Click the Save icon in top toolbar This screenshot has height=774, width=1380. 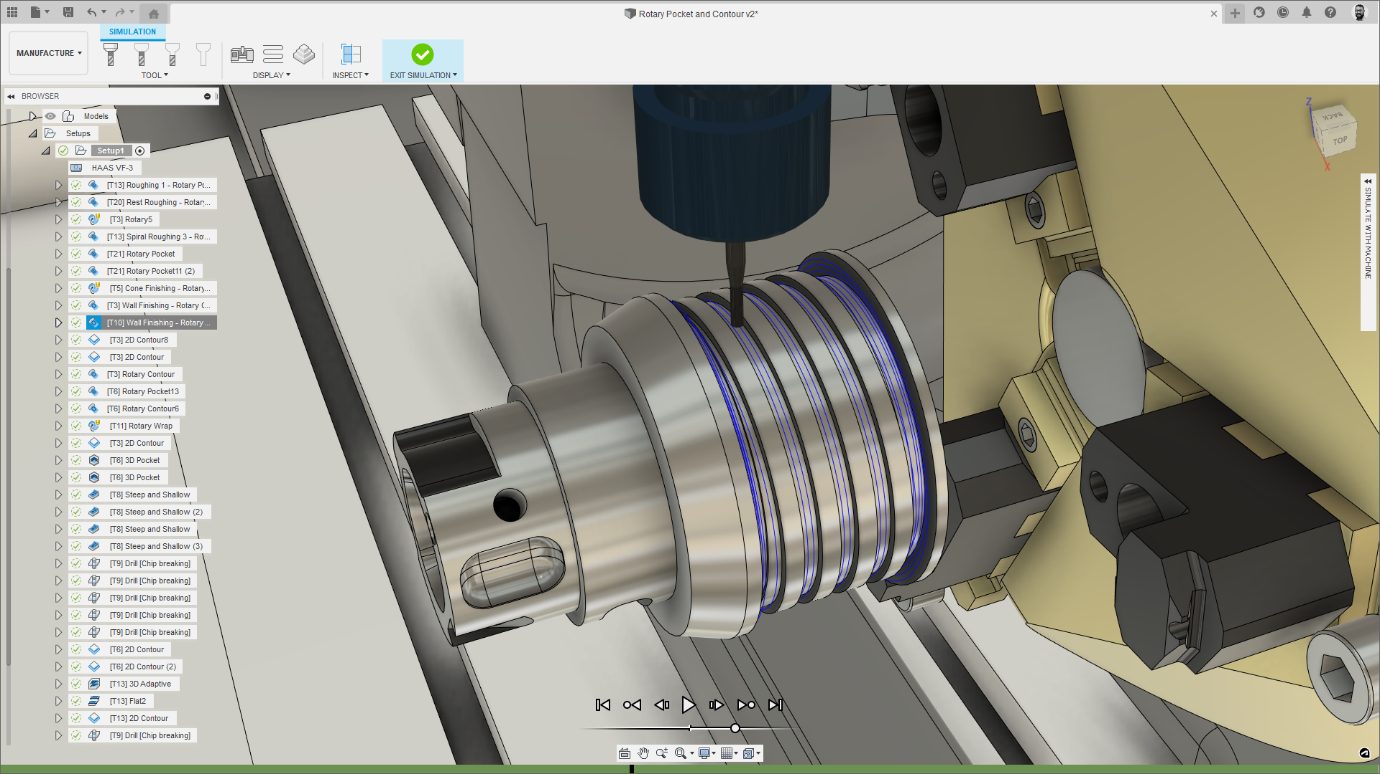67,12
